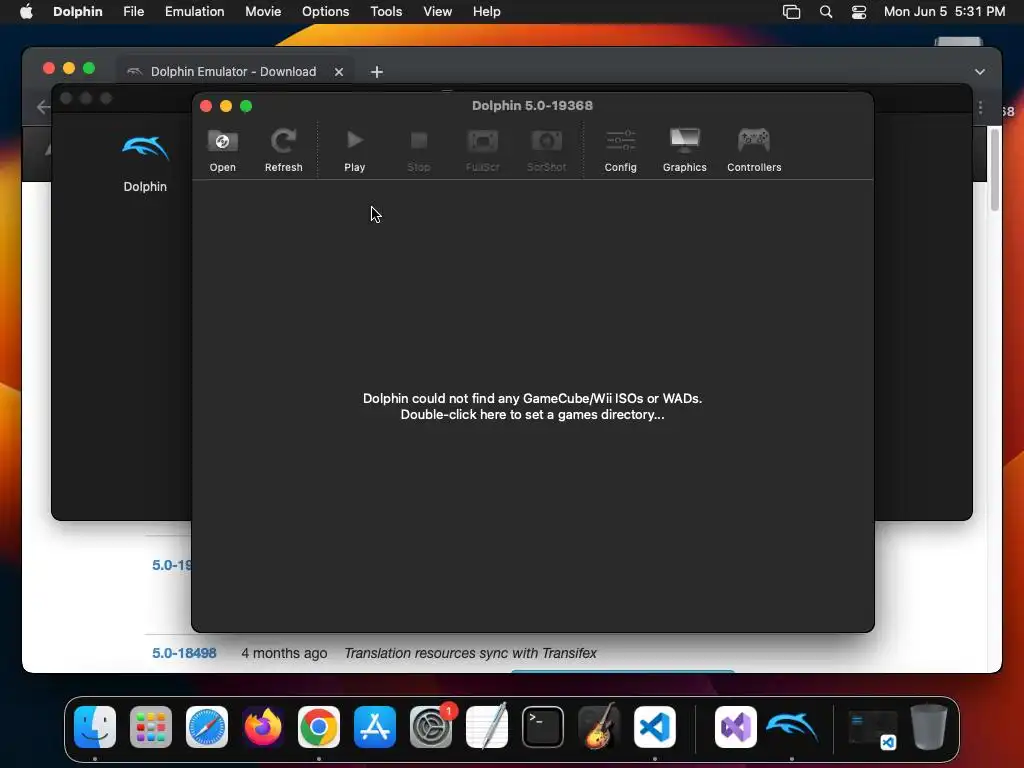Open the Options menu
The width and height of the screenshot is (1024, 768).
[325, 12]
